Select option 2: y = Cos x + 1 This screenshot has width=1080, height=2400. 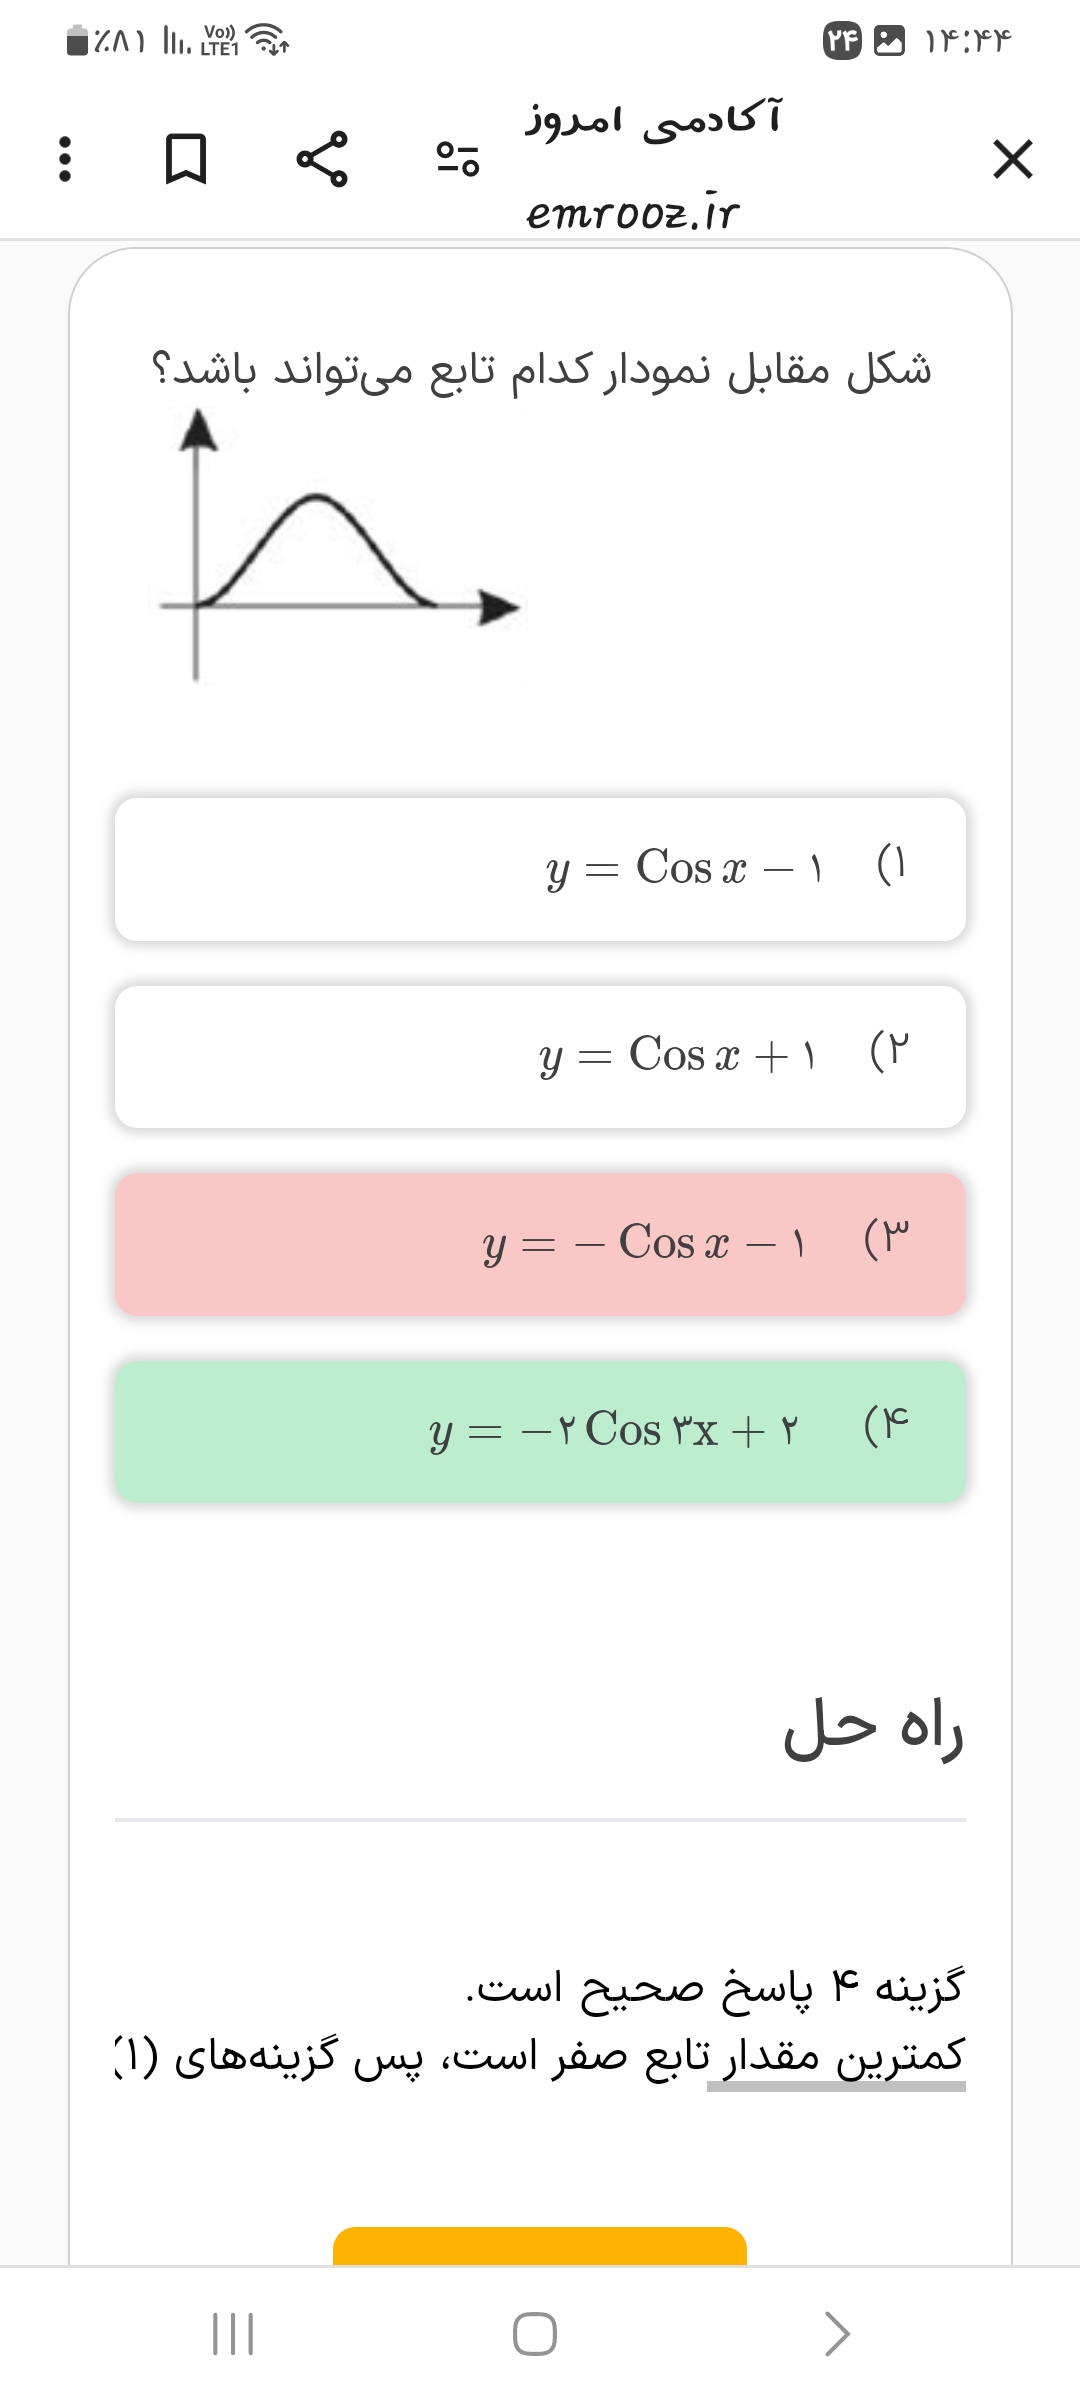click(x=540, y=1057)
